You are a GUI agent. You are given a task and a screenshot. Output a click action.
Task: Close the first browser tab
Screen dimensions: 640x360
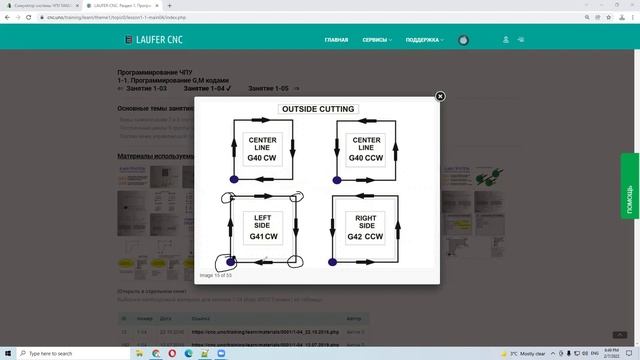click(x=77, y=6)
